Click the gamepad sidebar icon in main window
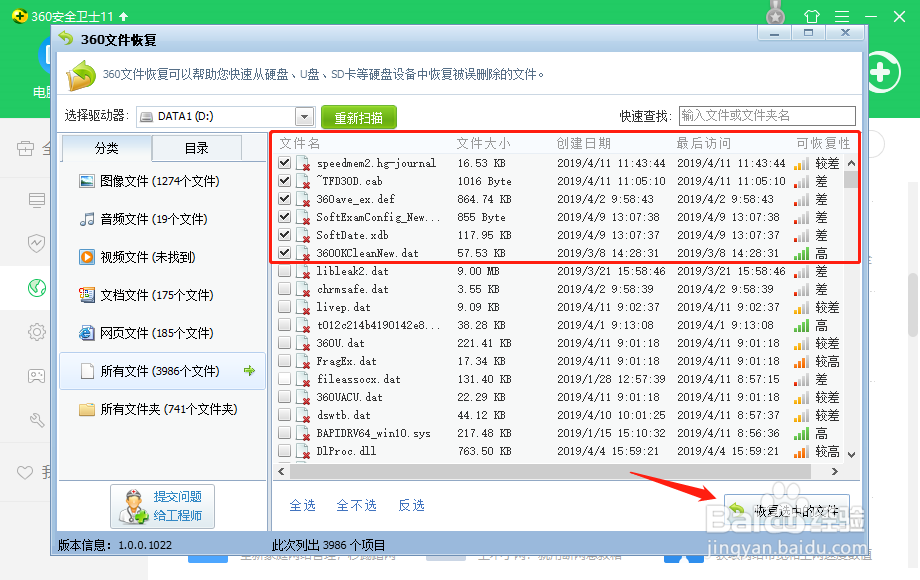920x580 pixels. (x=36, y=376)
